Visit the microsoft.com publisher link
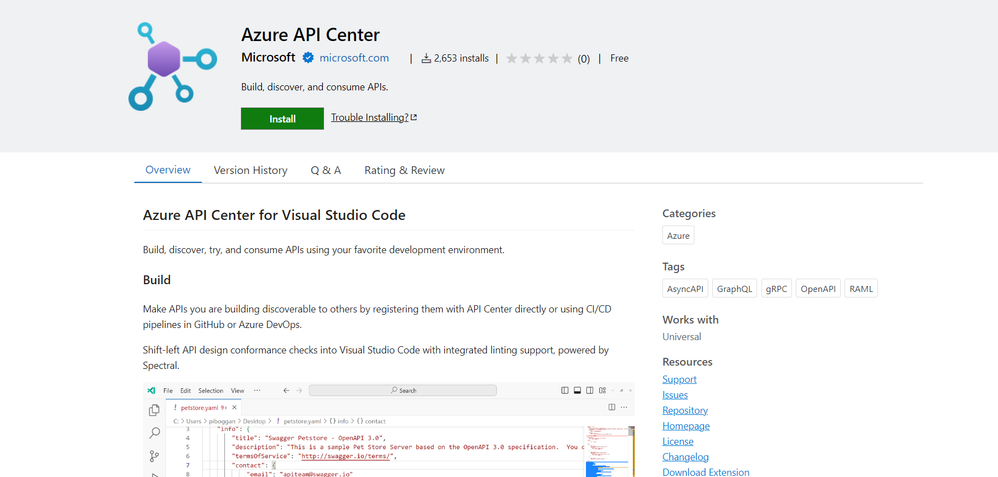The image size is (998, 477). (x=354, y=58)
